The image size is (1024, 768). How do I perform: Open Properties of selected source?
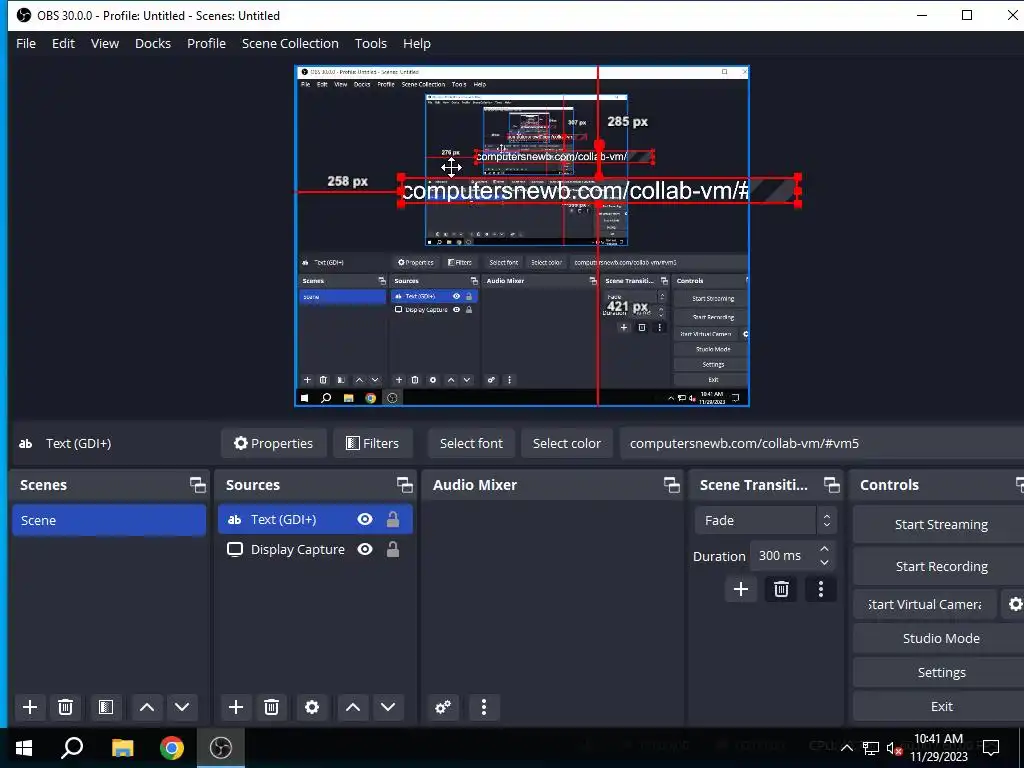pyautogui.click(x=274, y=443)
